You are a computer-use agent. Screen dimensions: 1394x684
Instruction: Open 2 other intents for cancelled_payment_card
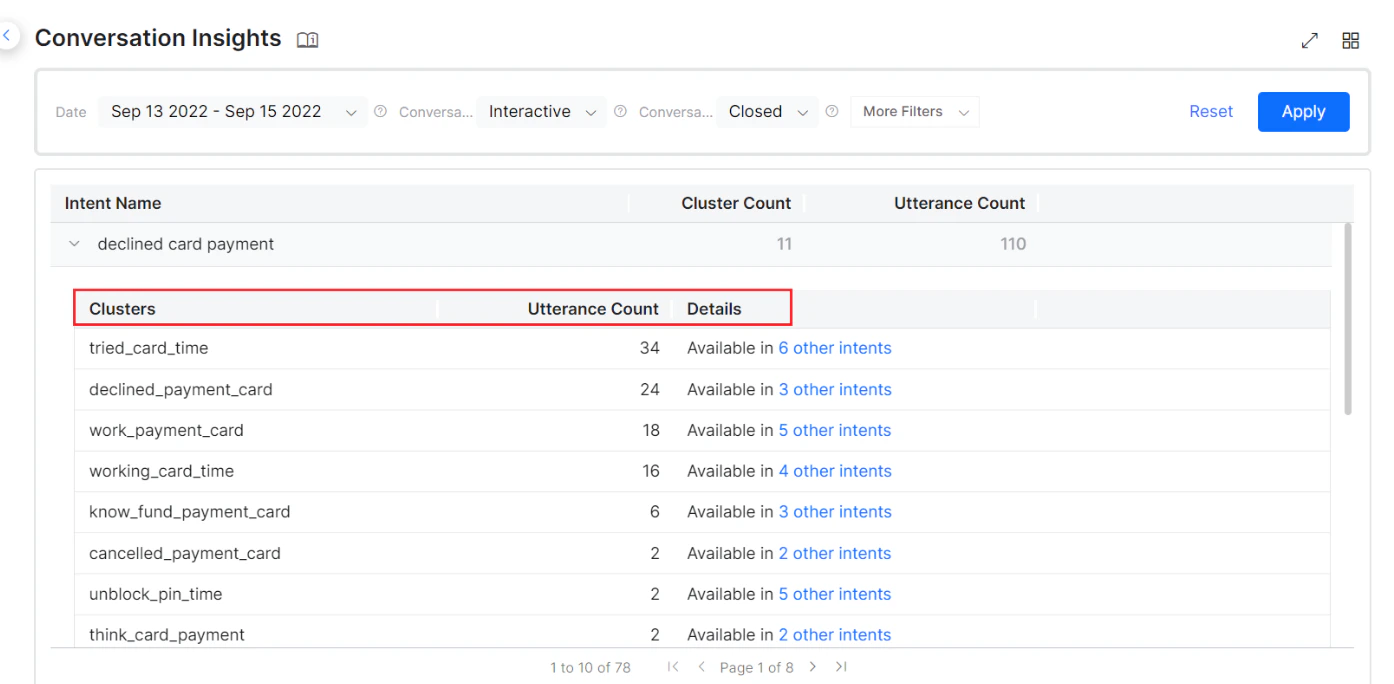point(835,553)
